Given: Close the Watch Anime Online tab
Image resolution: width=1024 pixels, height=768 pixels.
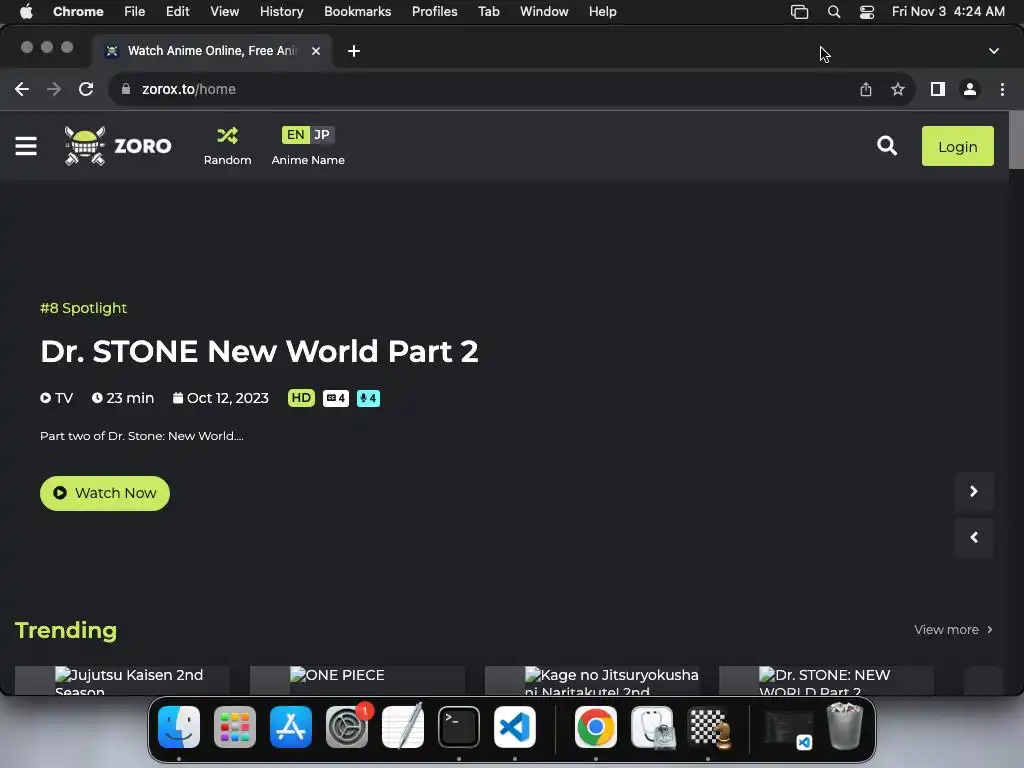Looking at the screenshot, I should 316,51.
